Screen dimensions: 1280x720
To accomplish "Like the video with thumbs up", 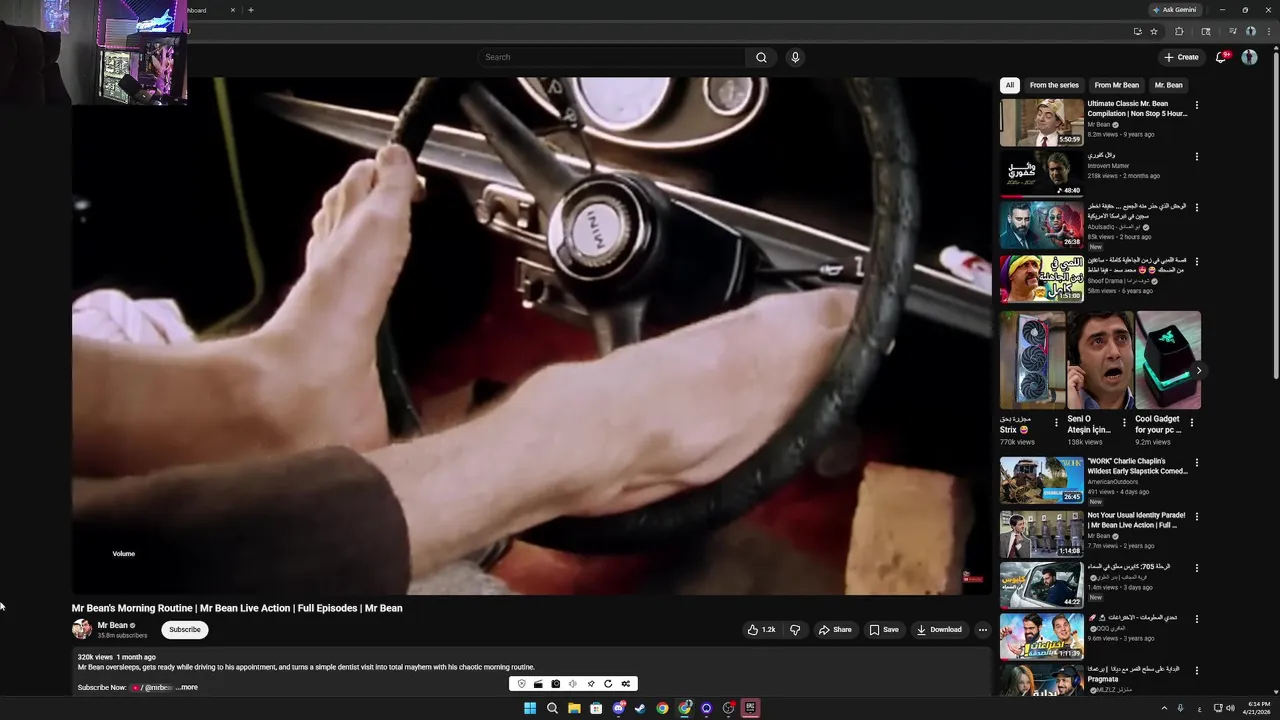I will [x=761, y=630].
